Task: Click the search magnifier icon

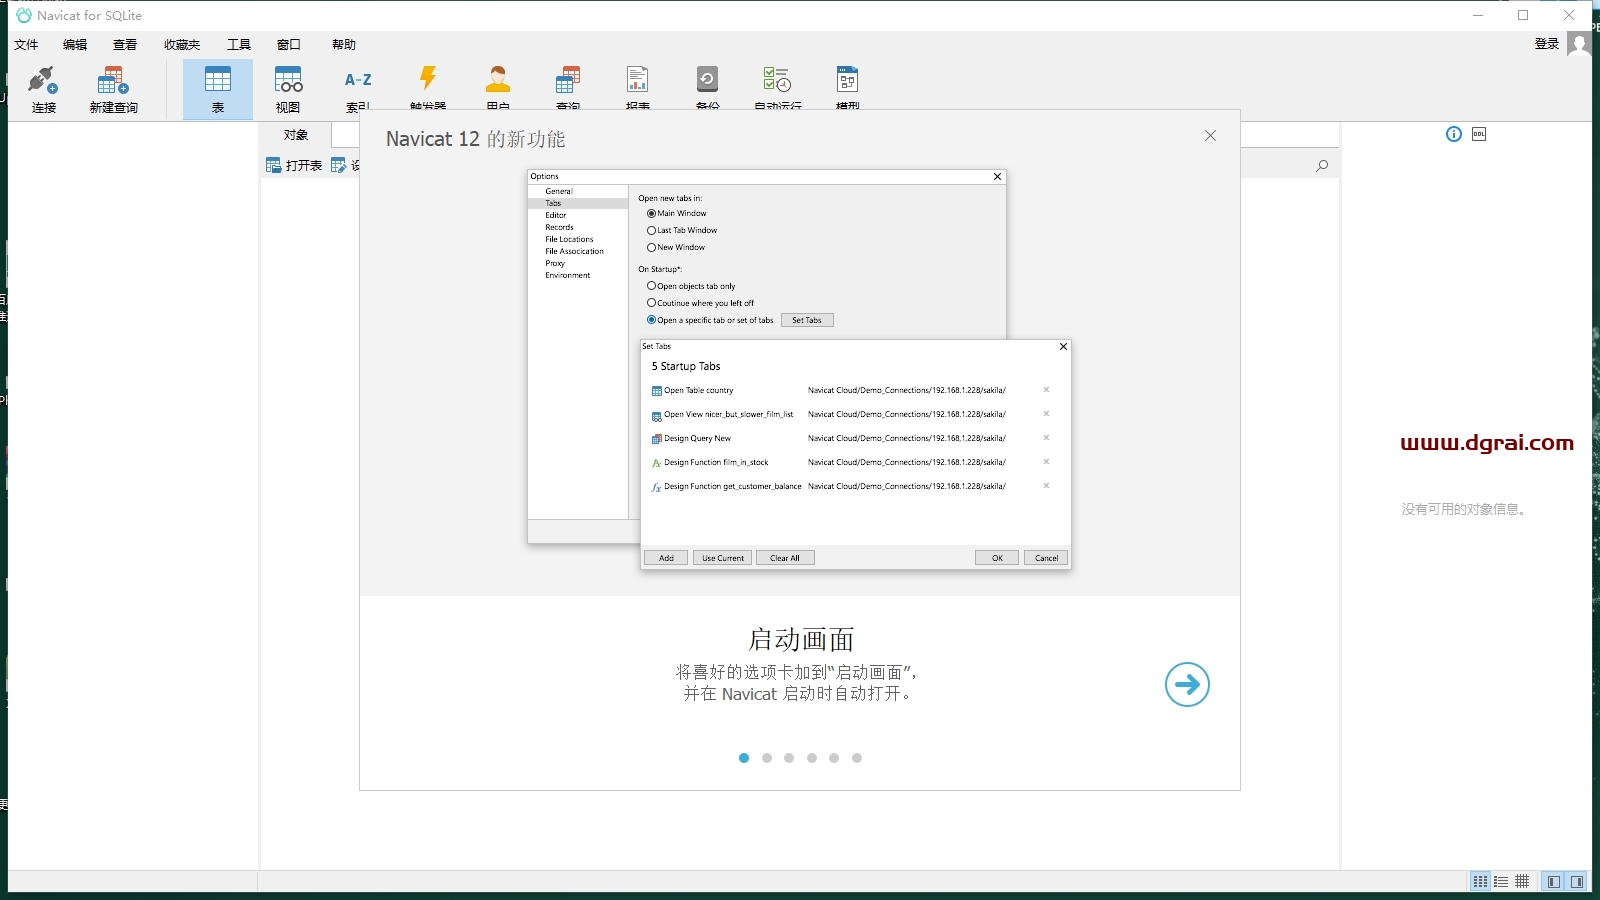Action: [x=1322, y=166]
